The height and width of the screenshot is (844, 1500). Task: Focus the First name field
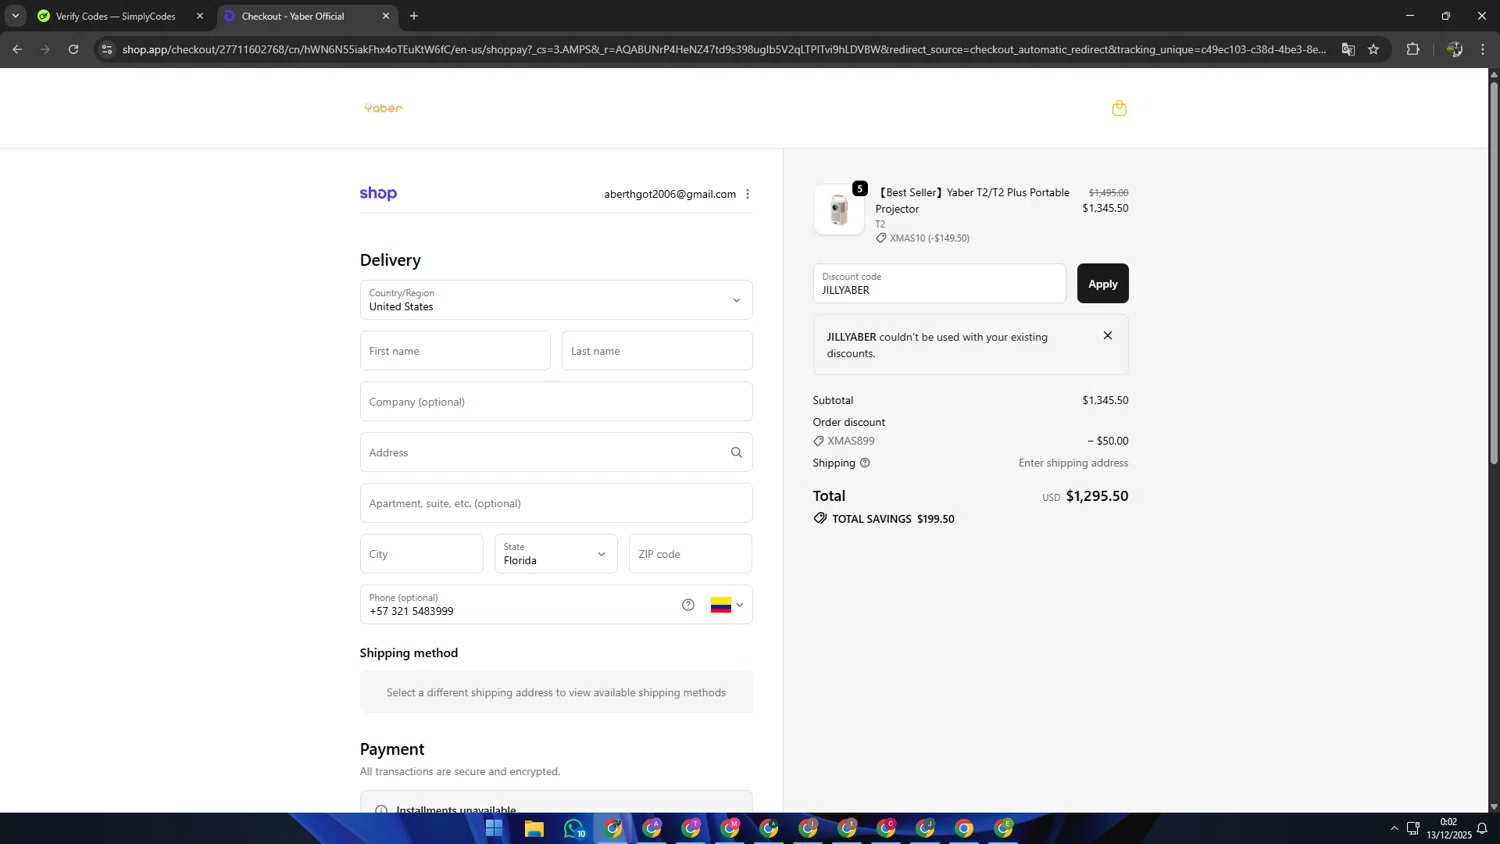455,351
